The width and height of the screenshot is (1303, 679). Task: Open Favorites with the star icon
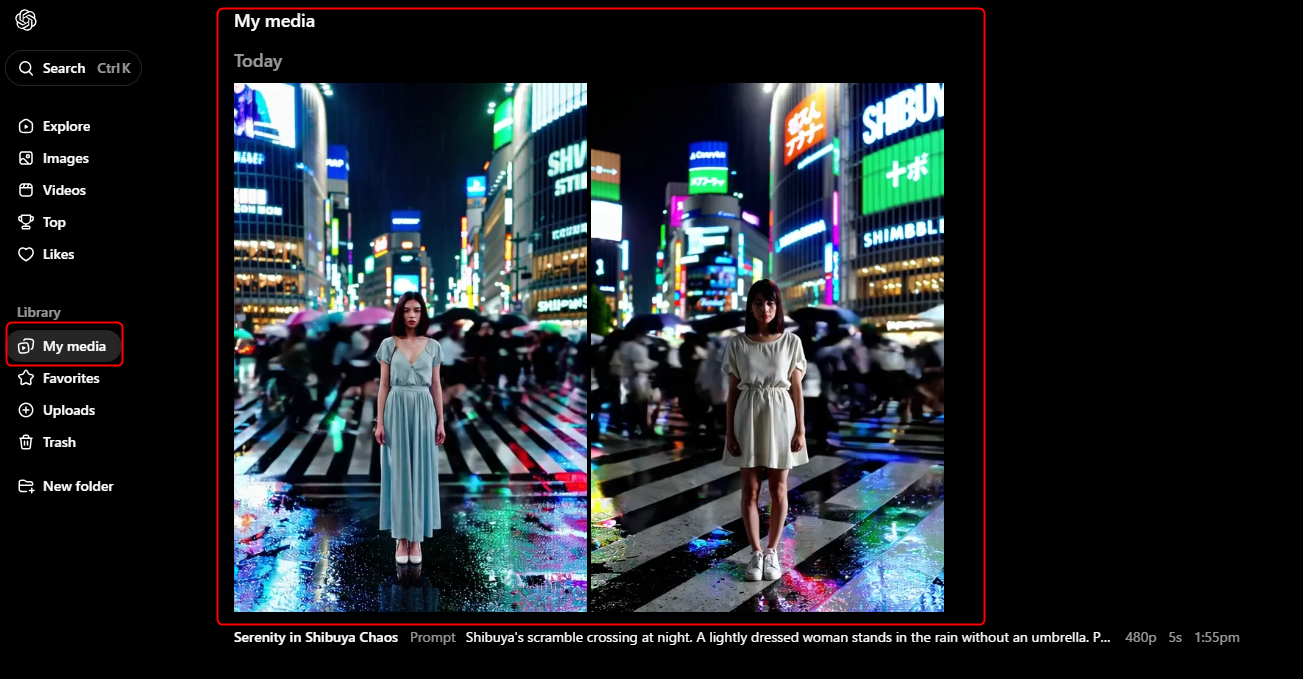pyautogui.click(x=26, y=378)
